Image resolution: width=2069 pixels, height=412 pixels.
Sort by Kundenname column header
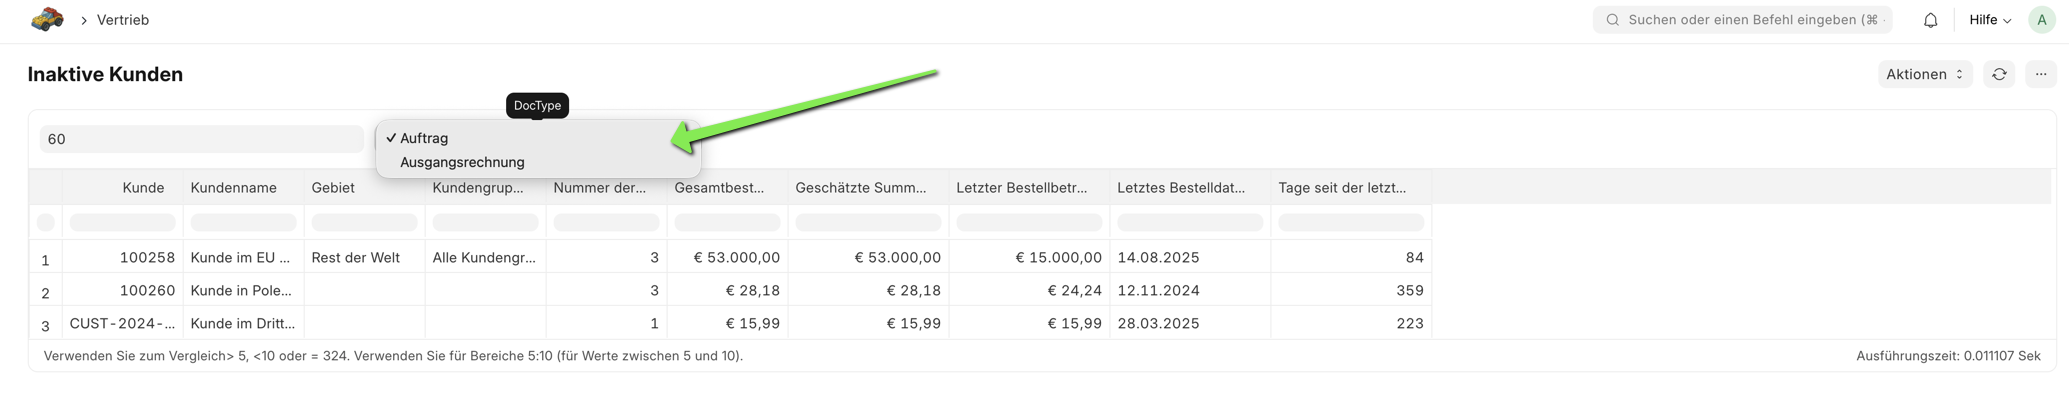point(233,188)
